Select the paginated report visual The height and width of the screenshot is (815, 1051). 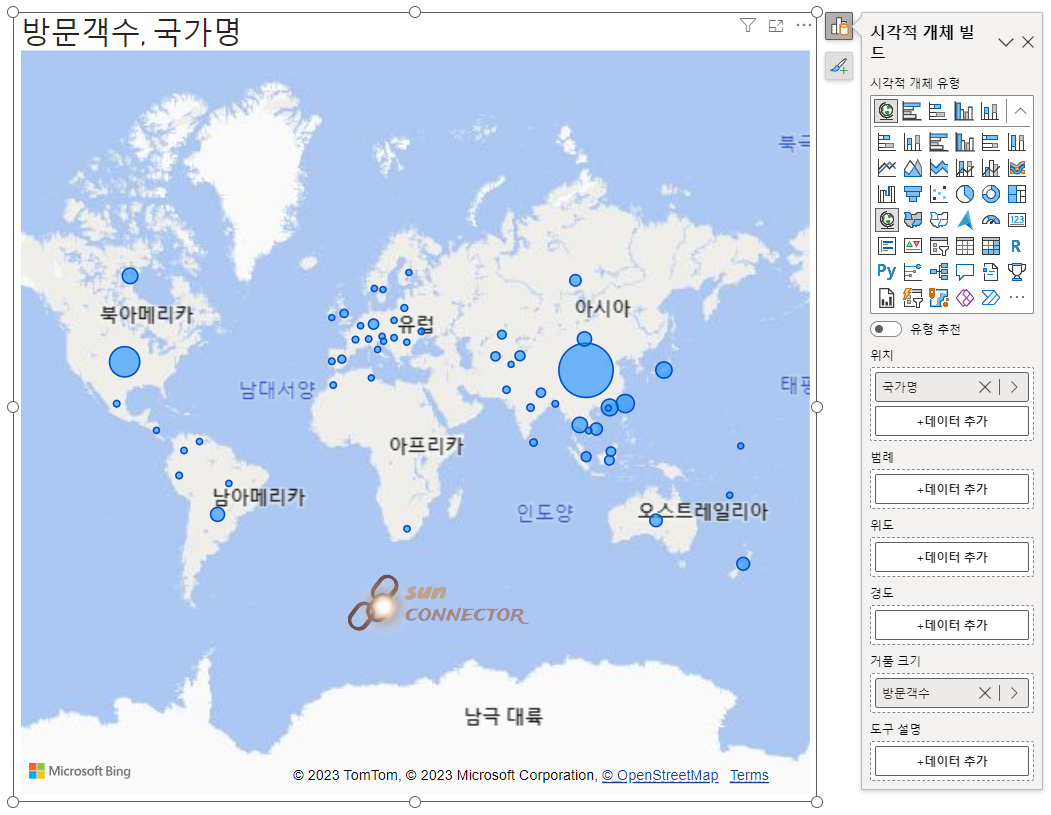(x=887, y=298)
